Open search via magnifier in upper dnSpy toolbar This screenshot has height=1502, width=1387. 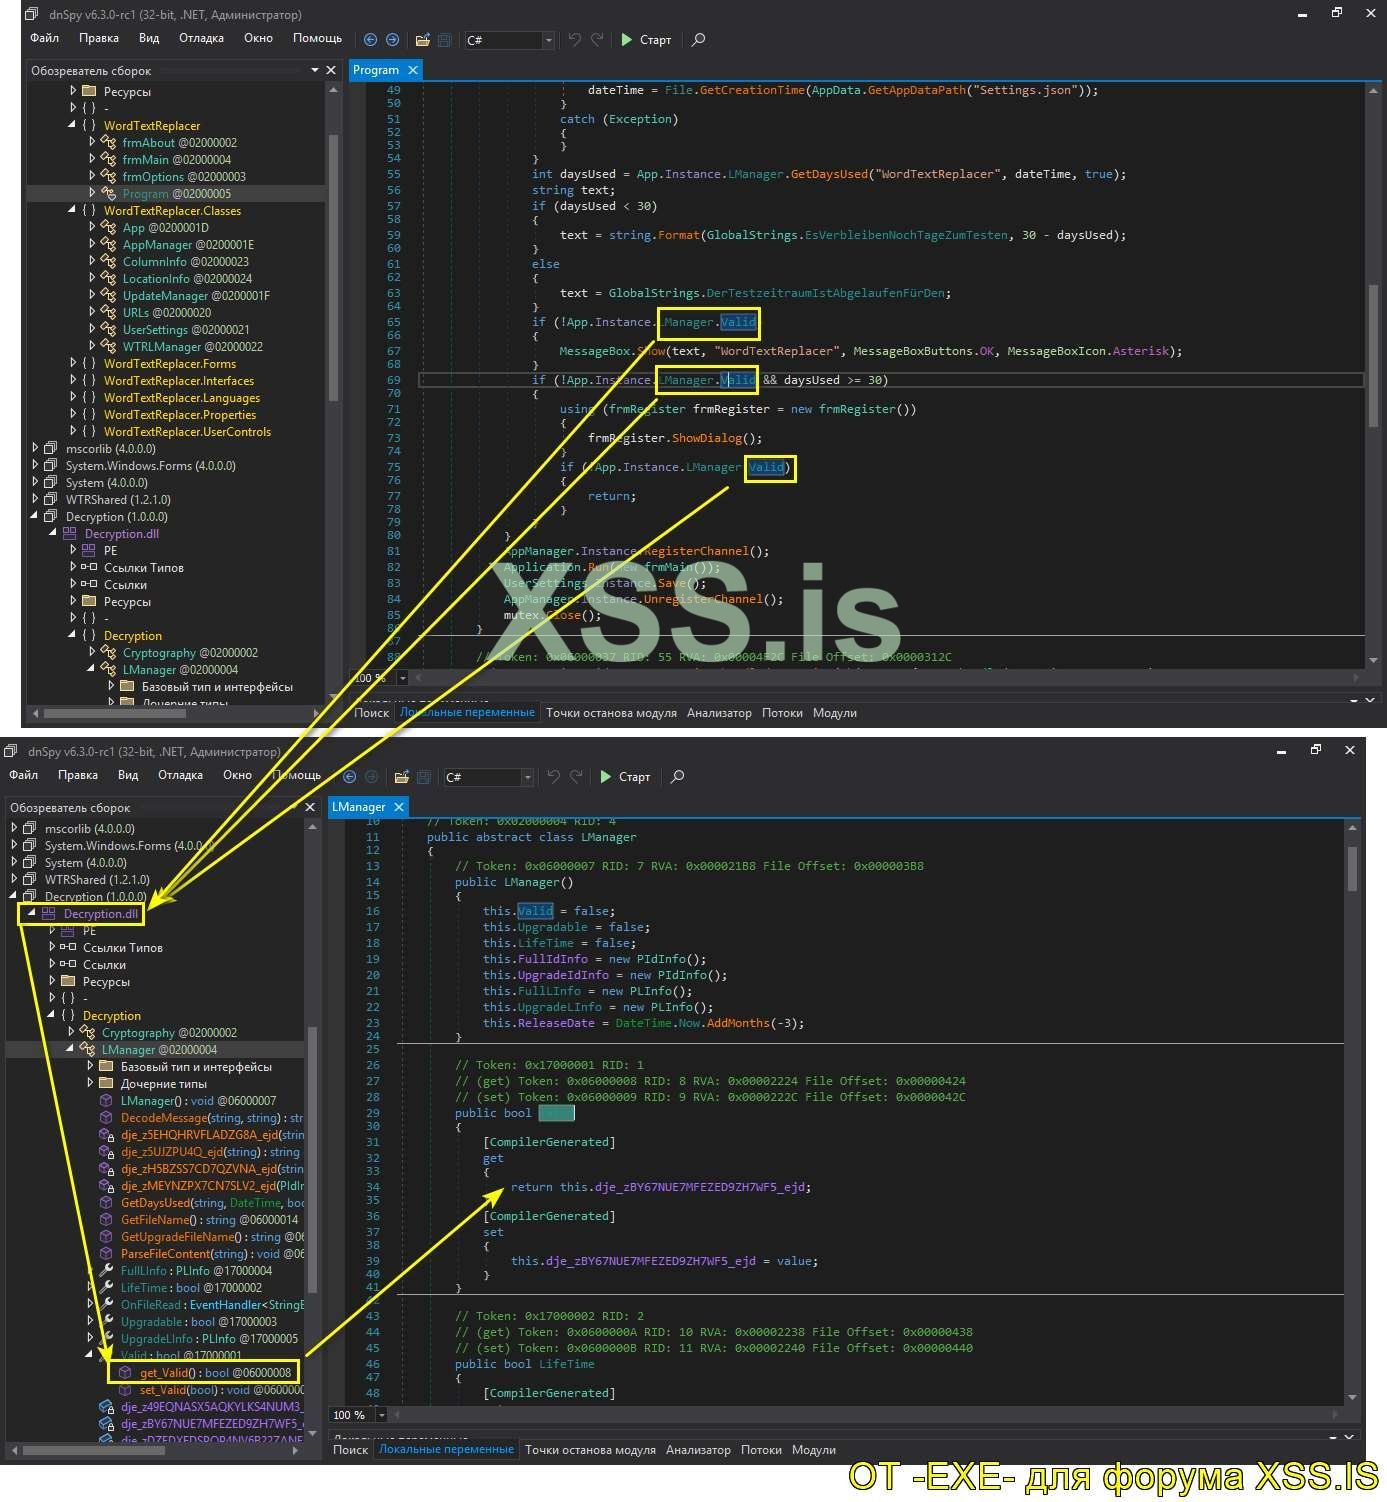(x=699, y=40)
